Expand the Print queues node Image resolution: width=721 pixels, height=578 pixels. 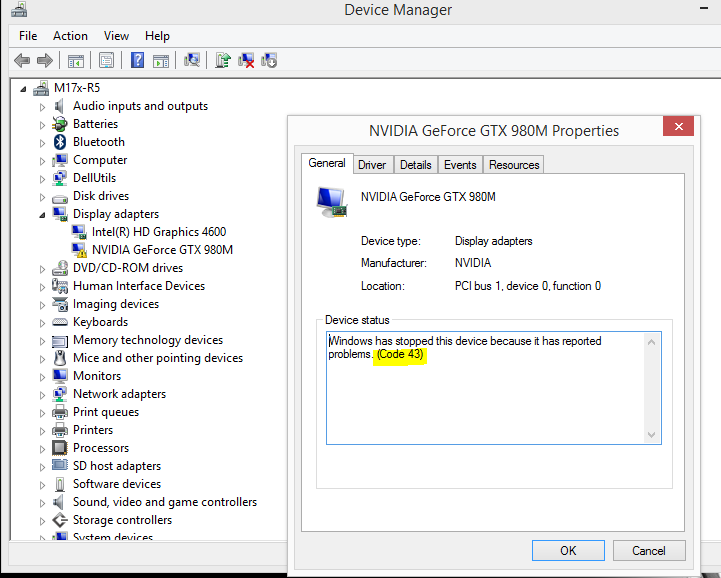click(42, 413)
